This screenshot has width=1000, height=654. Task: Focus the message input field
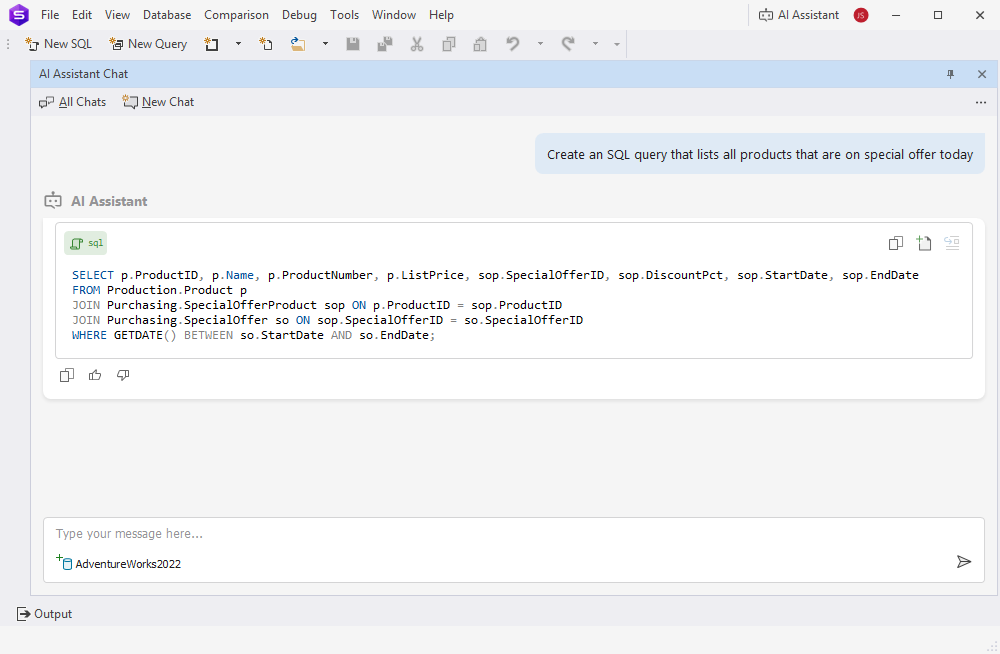(x=513, y=534)
